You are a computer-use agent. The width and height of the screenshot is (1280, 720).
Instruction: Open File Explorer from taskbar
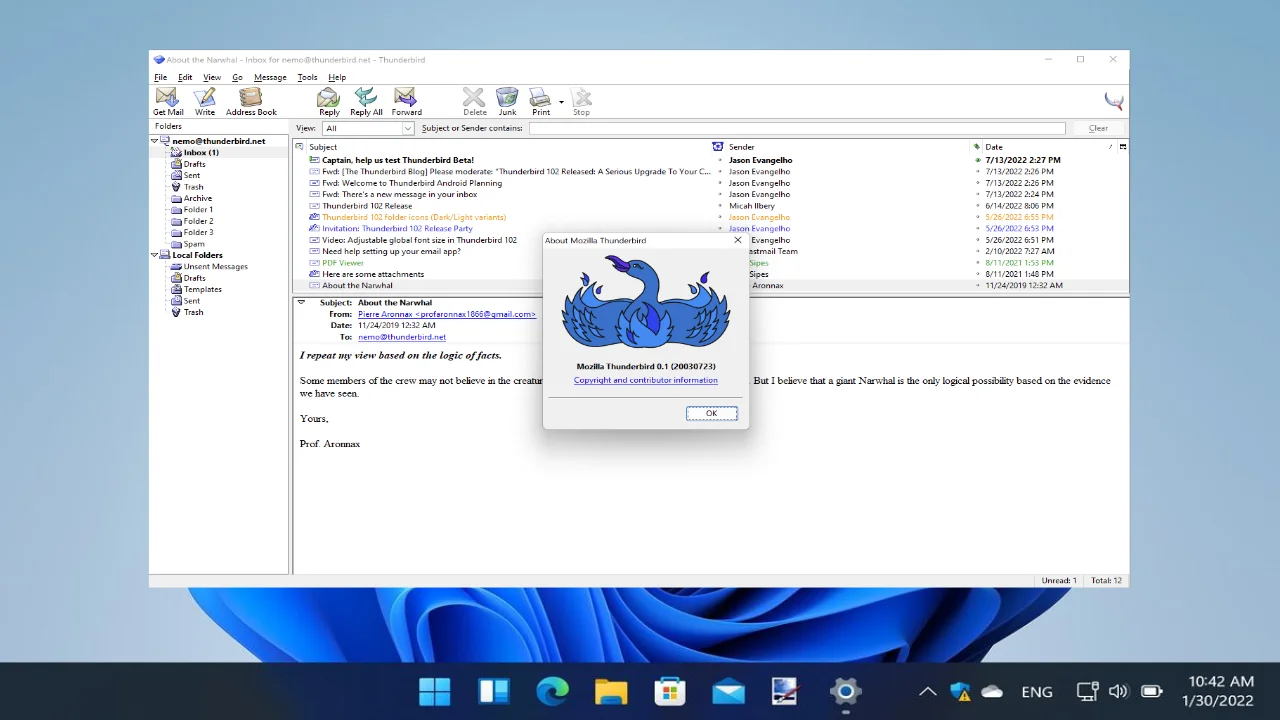tap(611, 691)
